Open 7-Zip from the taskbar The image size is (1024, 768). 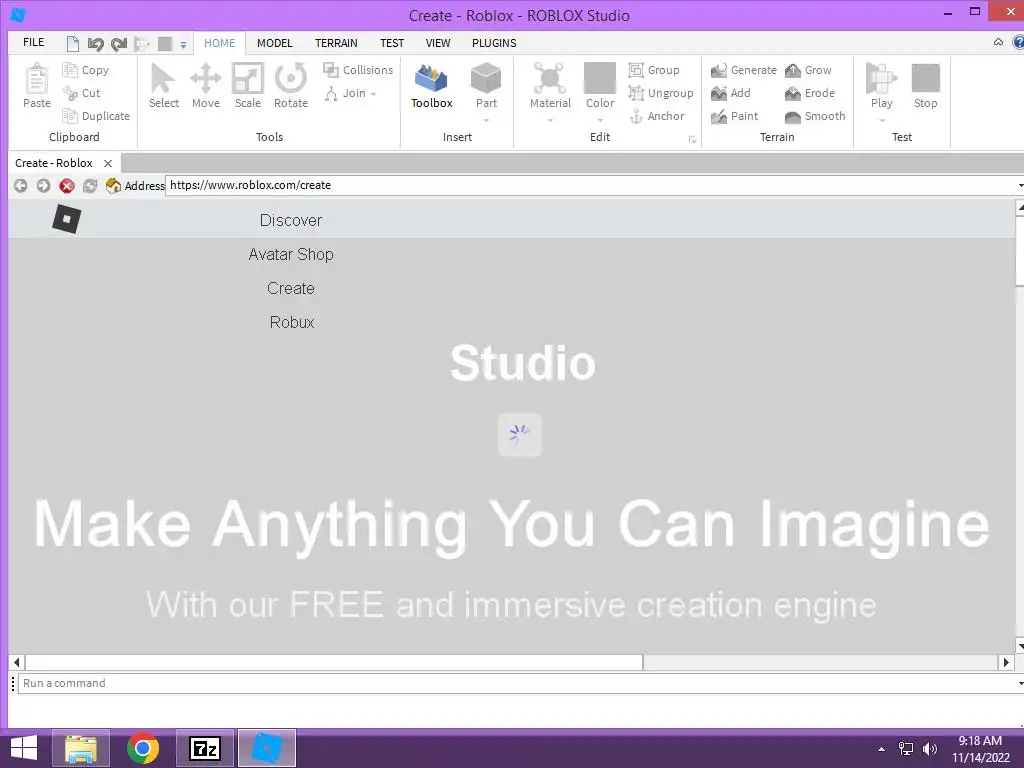pyautogui.click(x=204, y=748)
